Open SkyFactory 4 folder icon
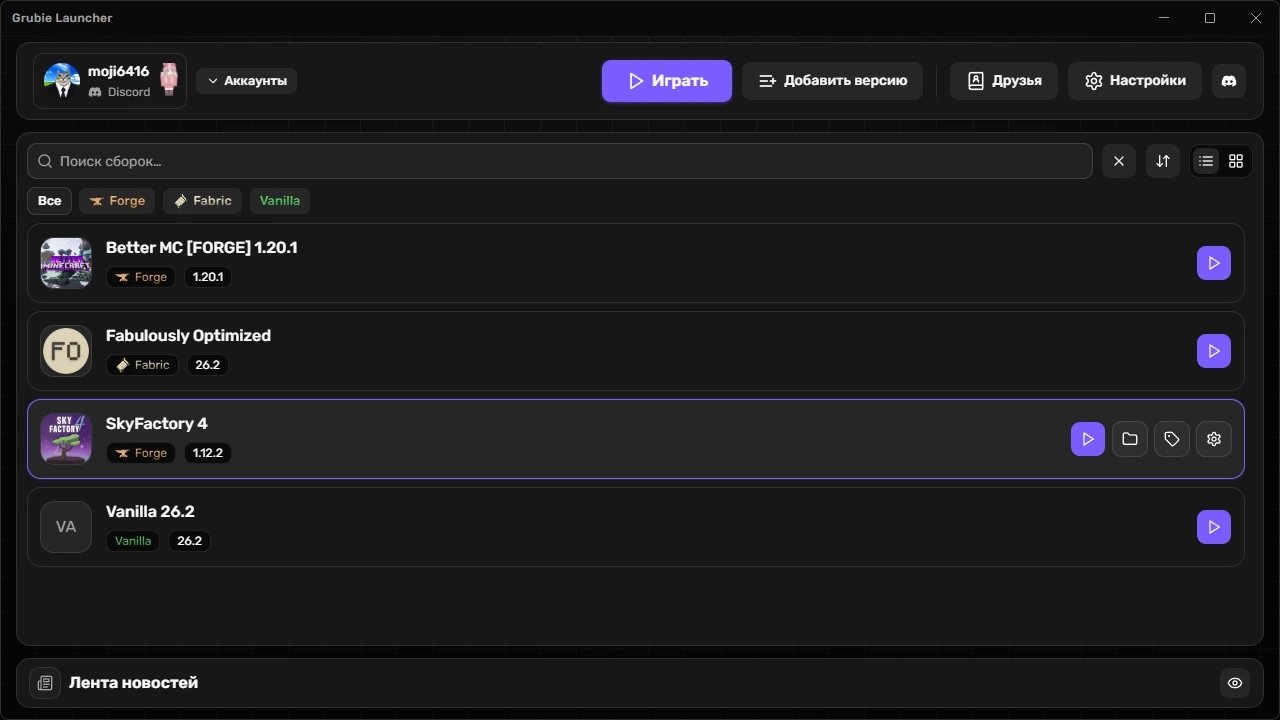1280x720 pixels. (1130, 439)
